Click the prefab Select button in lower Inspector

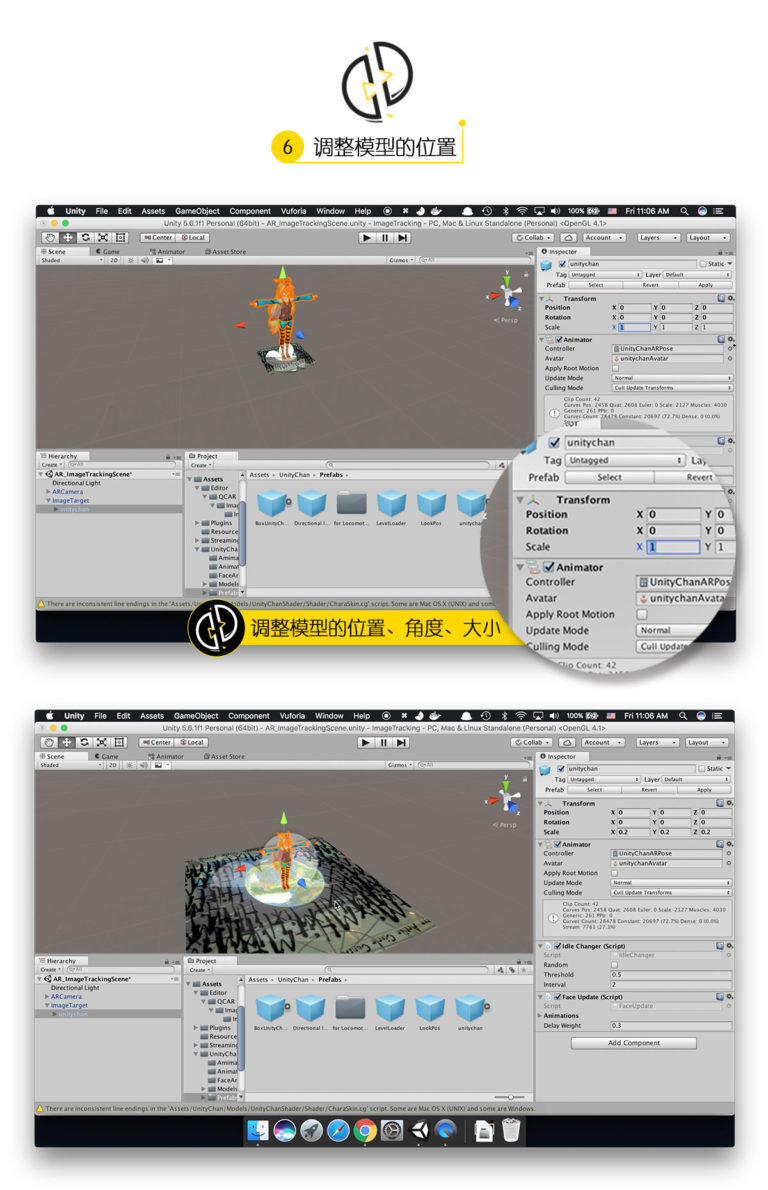594,789
